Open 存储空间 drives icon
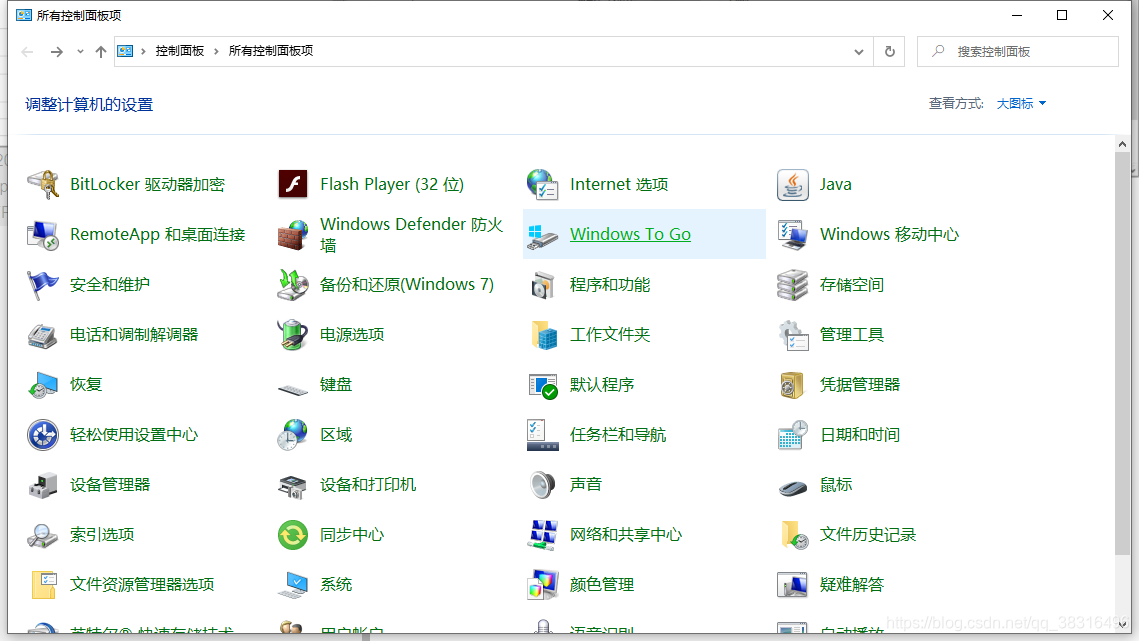Screen dimensions: 1139x641 [793, 285]
